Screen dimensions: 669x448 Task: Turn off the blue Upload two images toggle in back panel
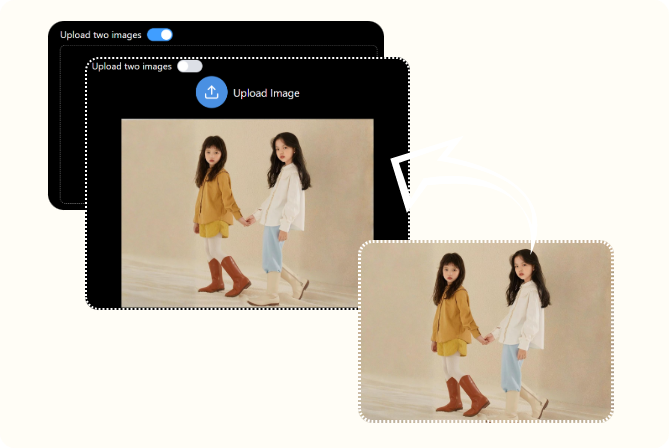(x=160, y=35)
